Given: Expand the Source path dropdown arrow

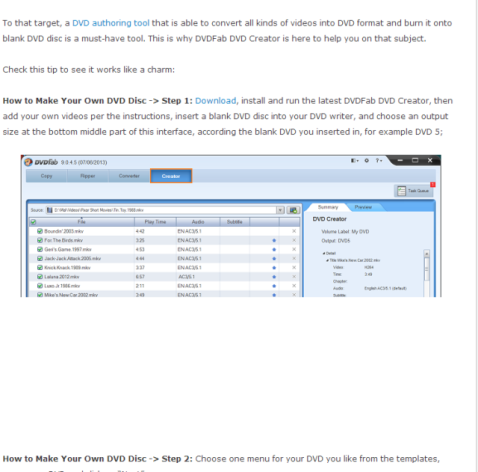Looking at the screenshot, I should click(280, 210).
